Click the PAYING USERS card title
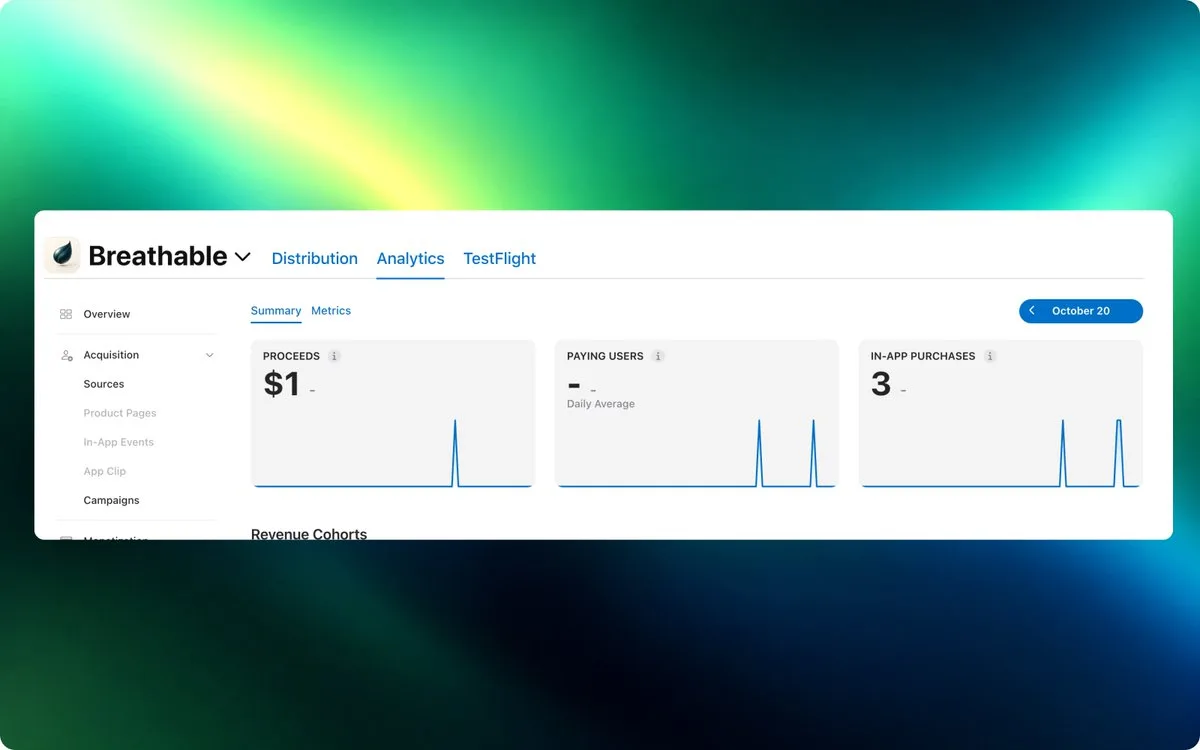 pos(605,356)
